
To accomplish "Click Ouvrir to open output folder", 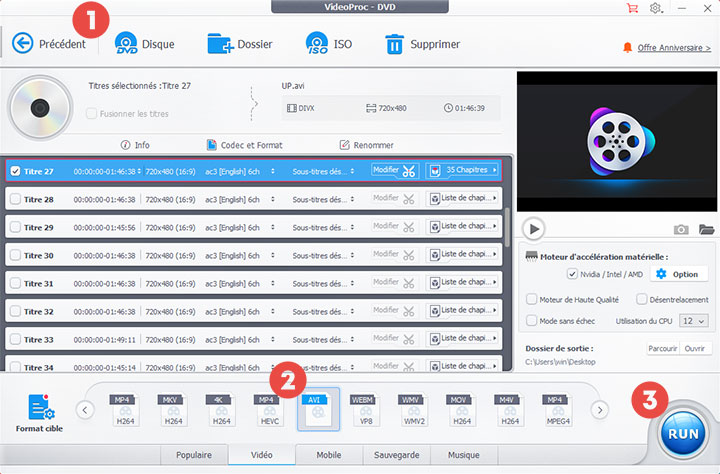I will tap(695, 349).
